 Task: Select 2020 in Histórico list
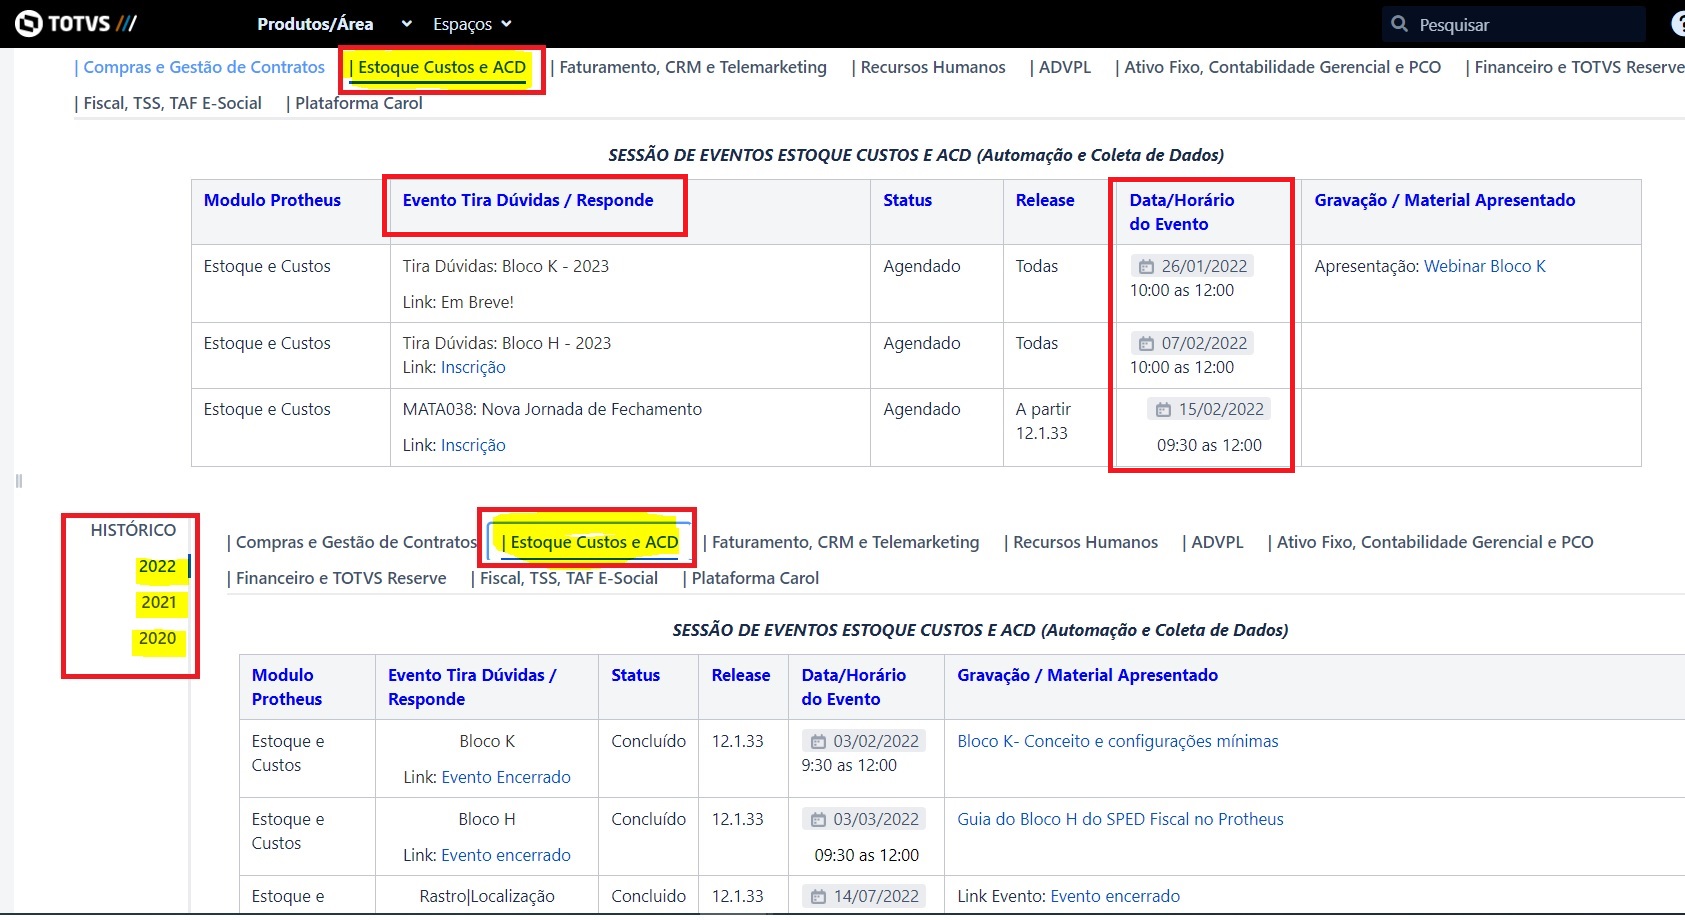click(157, 639)
